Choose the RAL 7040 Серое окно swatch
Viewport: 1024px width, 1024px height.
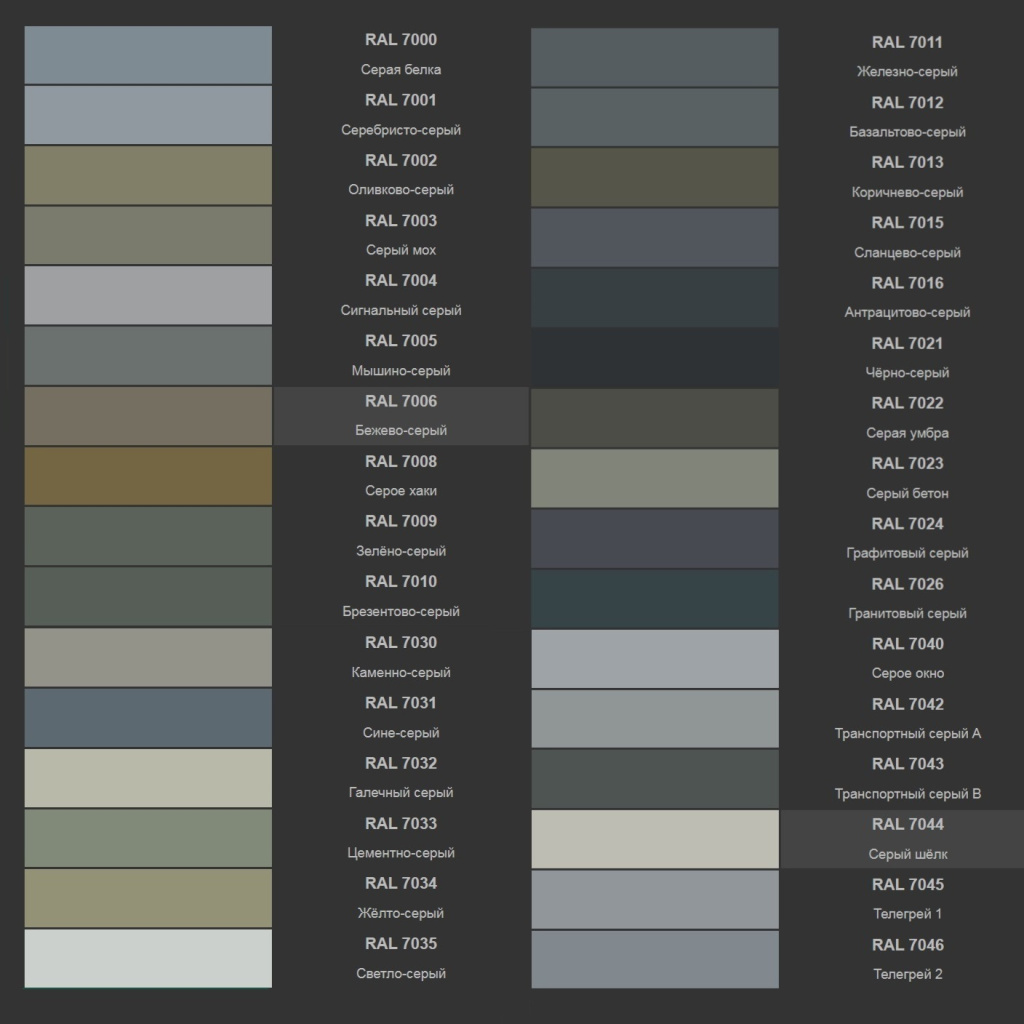[655, 659]
